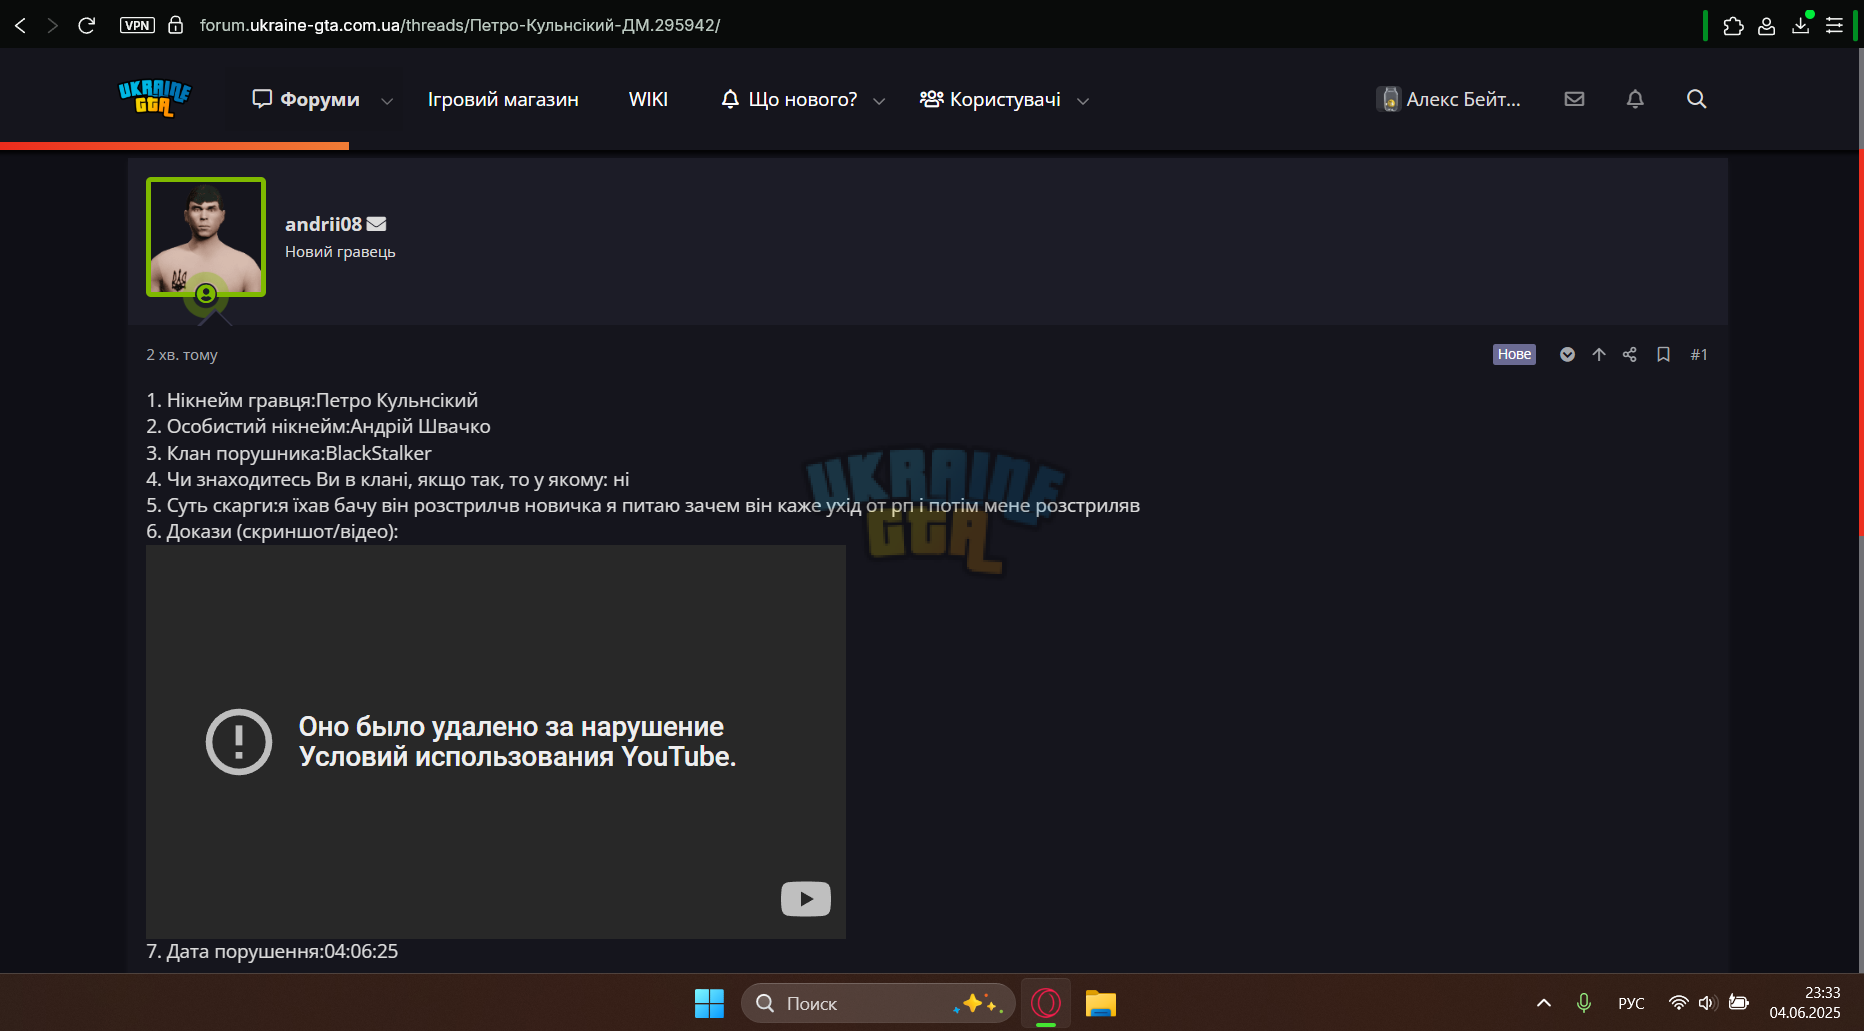Image resolution: width=1864 pixels, height=1031 pixels.
Task: Open the volume speaker tray icon
Action: click(x=1707, y=1003)
